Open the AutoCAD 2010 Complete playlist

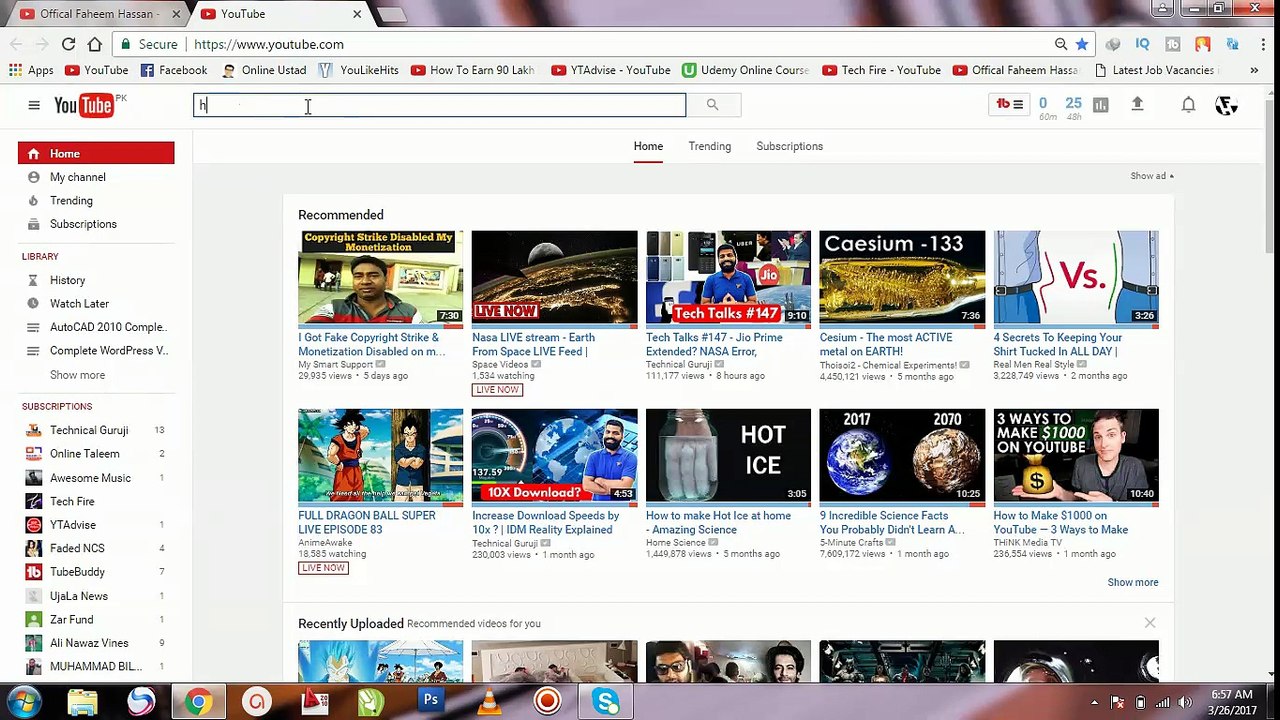click(x=108, y=327)
